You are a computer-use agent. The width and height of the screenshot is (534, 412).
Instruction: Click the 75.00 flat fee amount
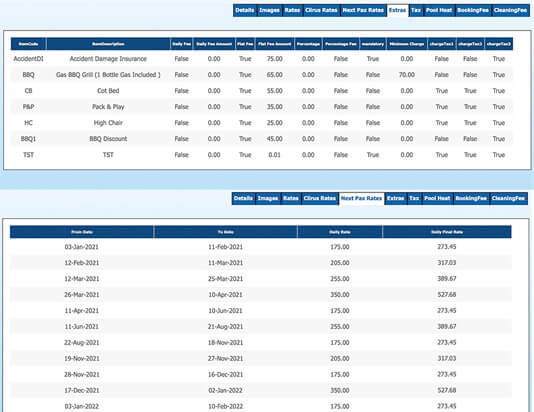tap(274, 59)
